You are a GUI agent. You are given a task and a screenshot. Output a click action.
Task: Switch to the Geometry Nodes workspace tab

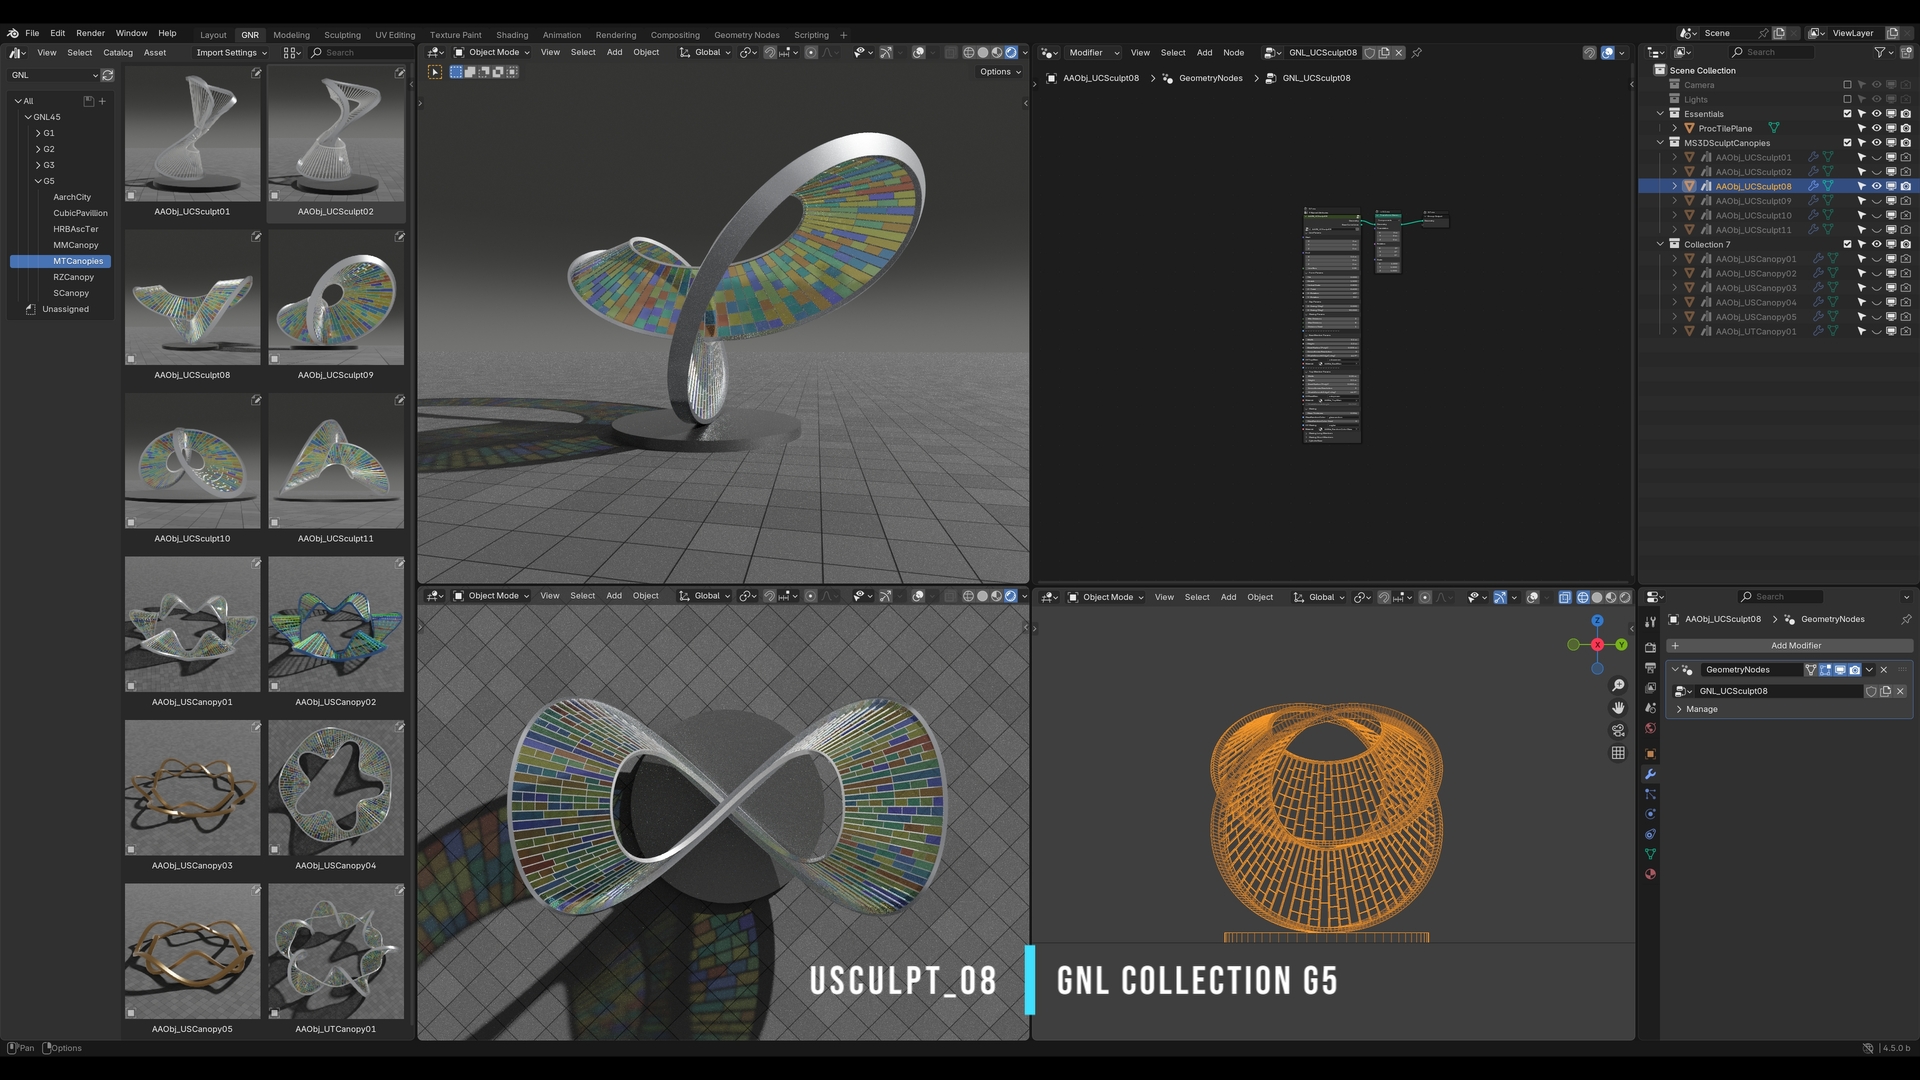(746, 35)
